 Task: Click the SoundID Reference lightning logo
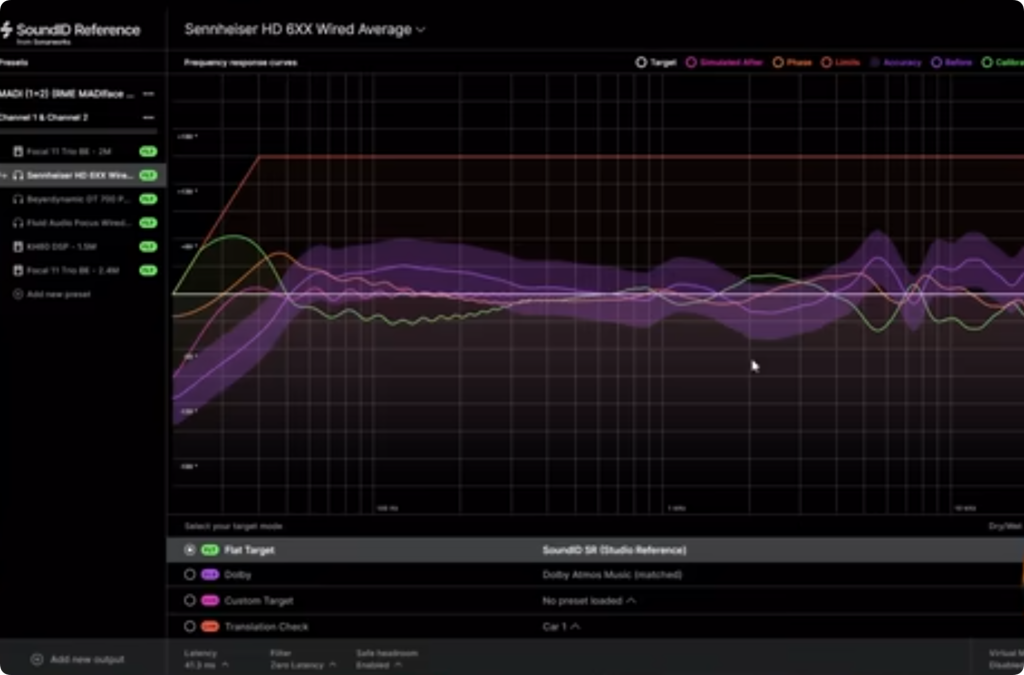[7, 30]
